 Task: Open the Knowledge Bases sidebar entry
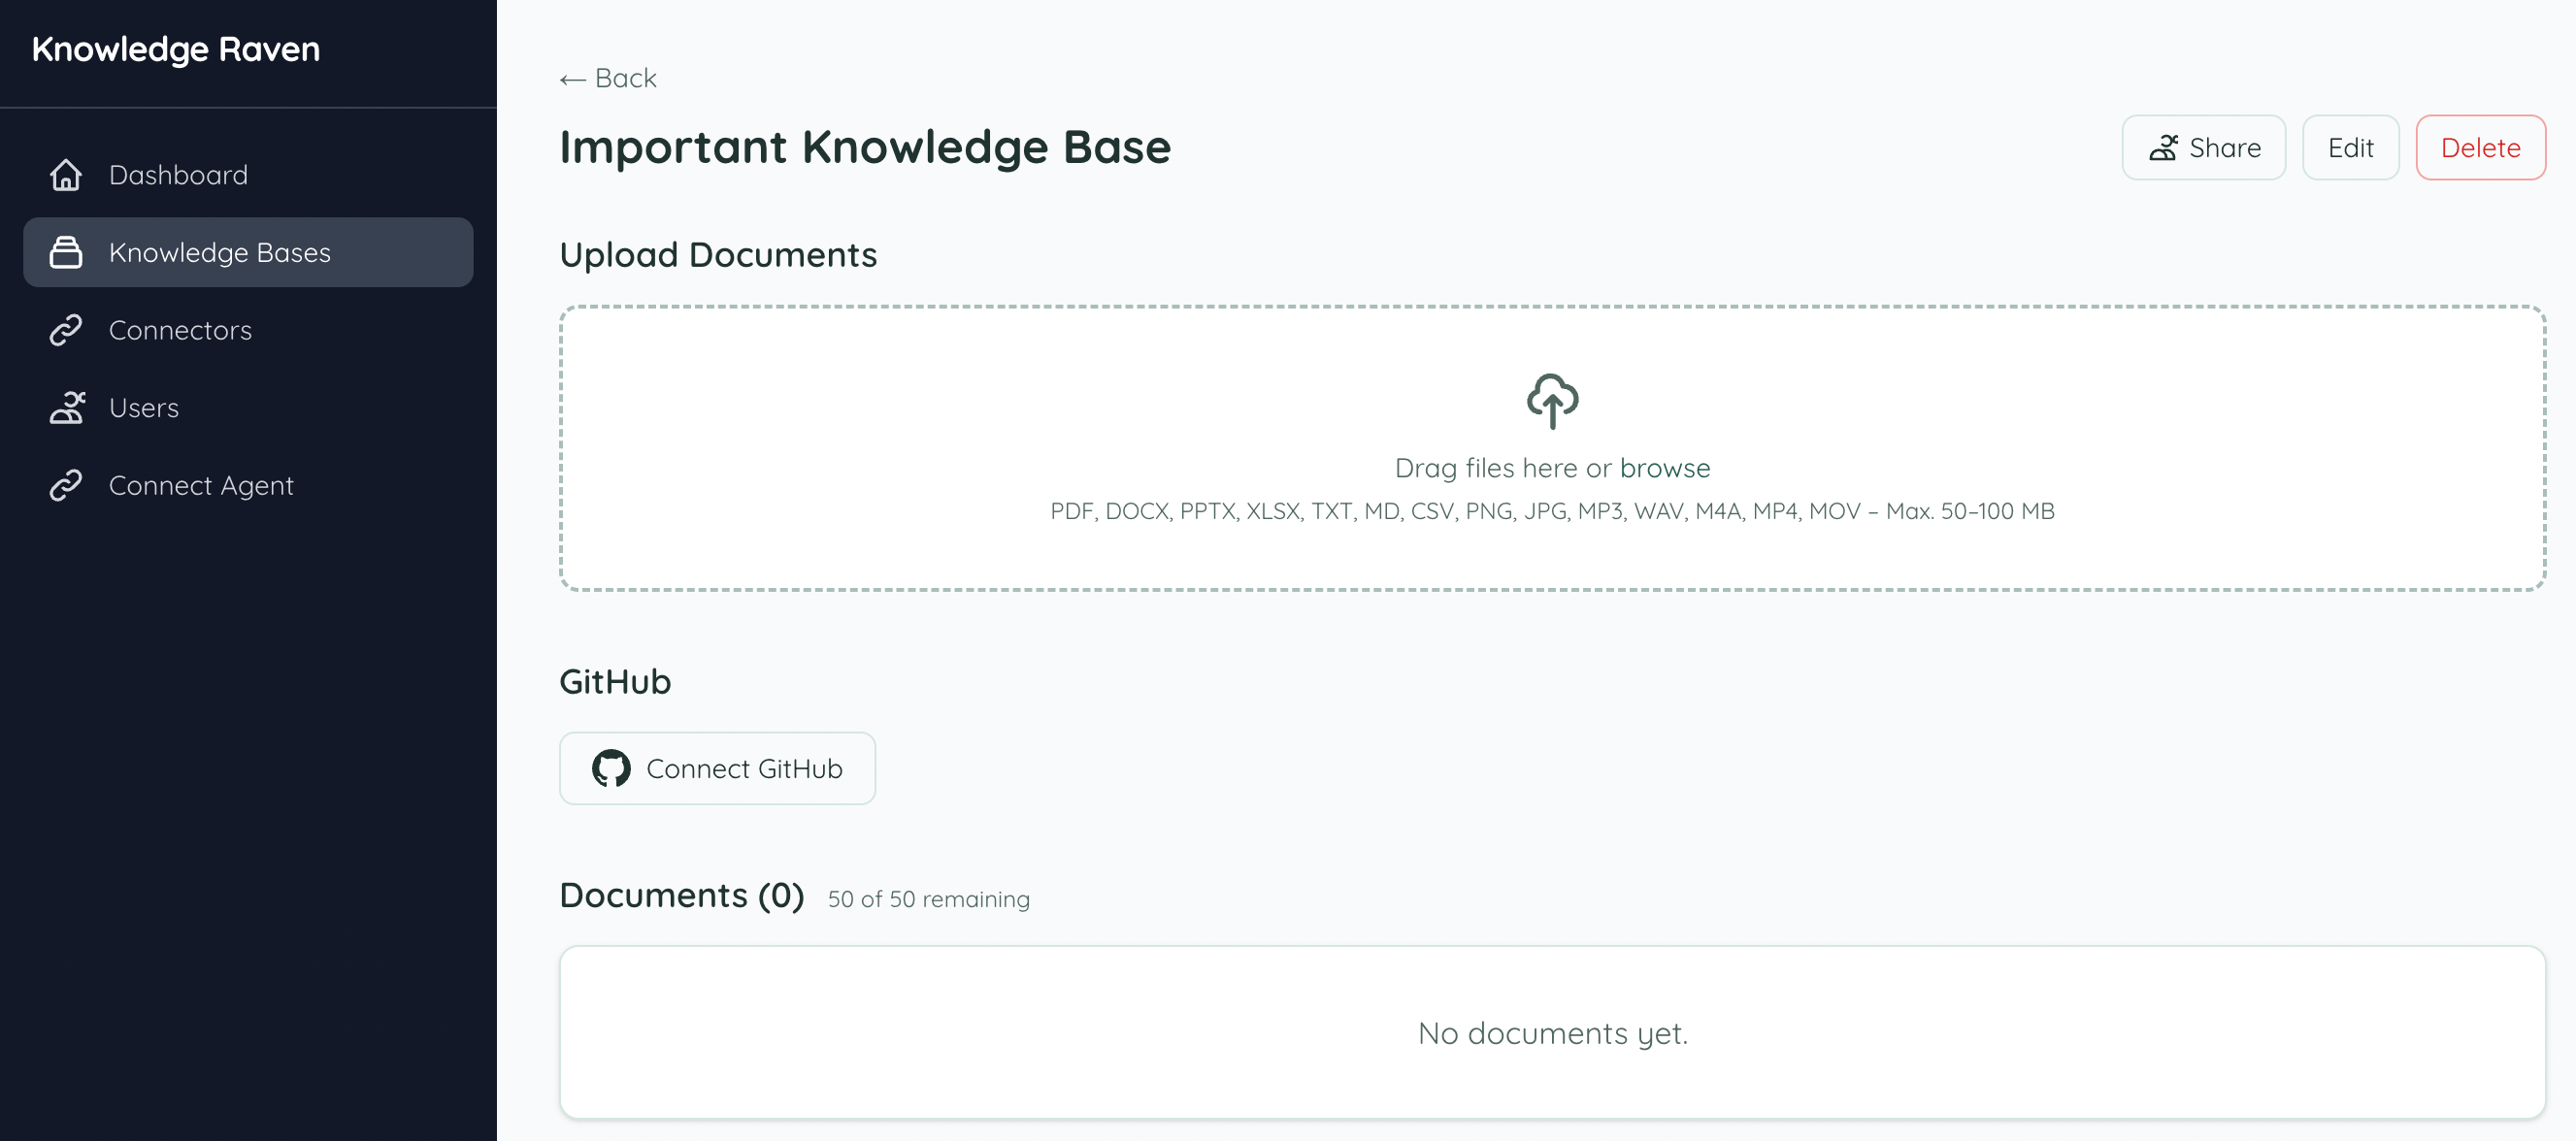click(x=220, y=252)
